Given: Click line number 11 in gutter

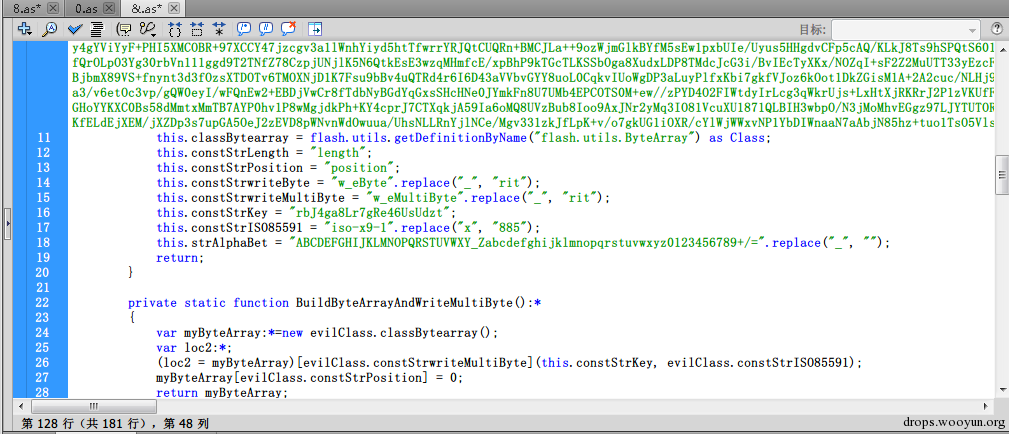Looking at the screenshot, I should 43,138.
